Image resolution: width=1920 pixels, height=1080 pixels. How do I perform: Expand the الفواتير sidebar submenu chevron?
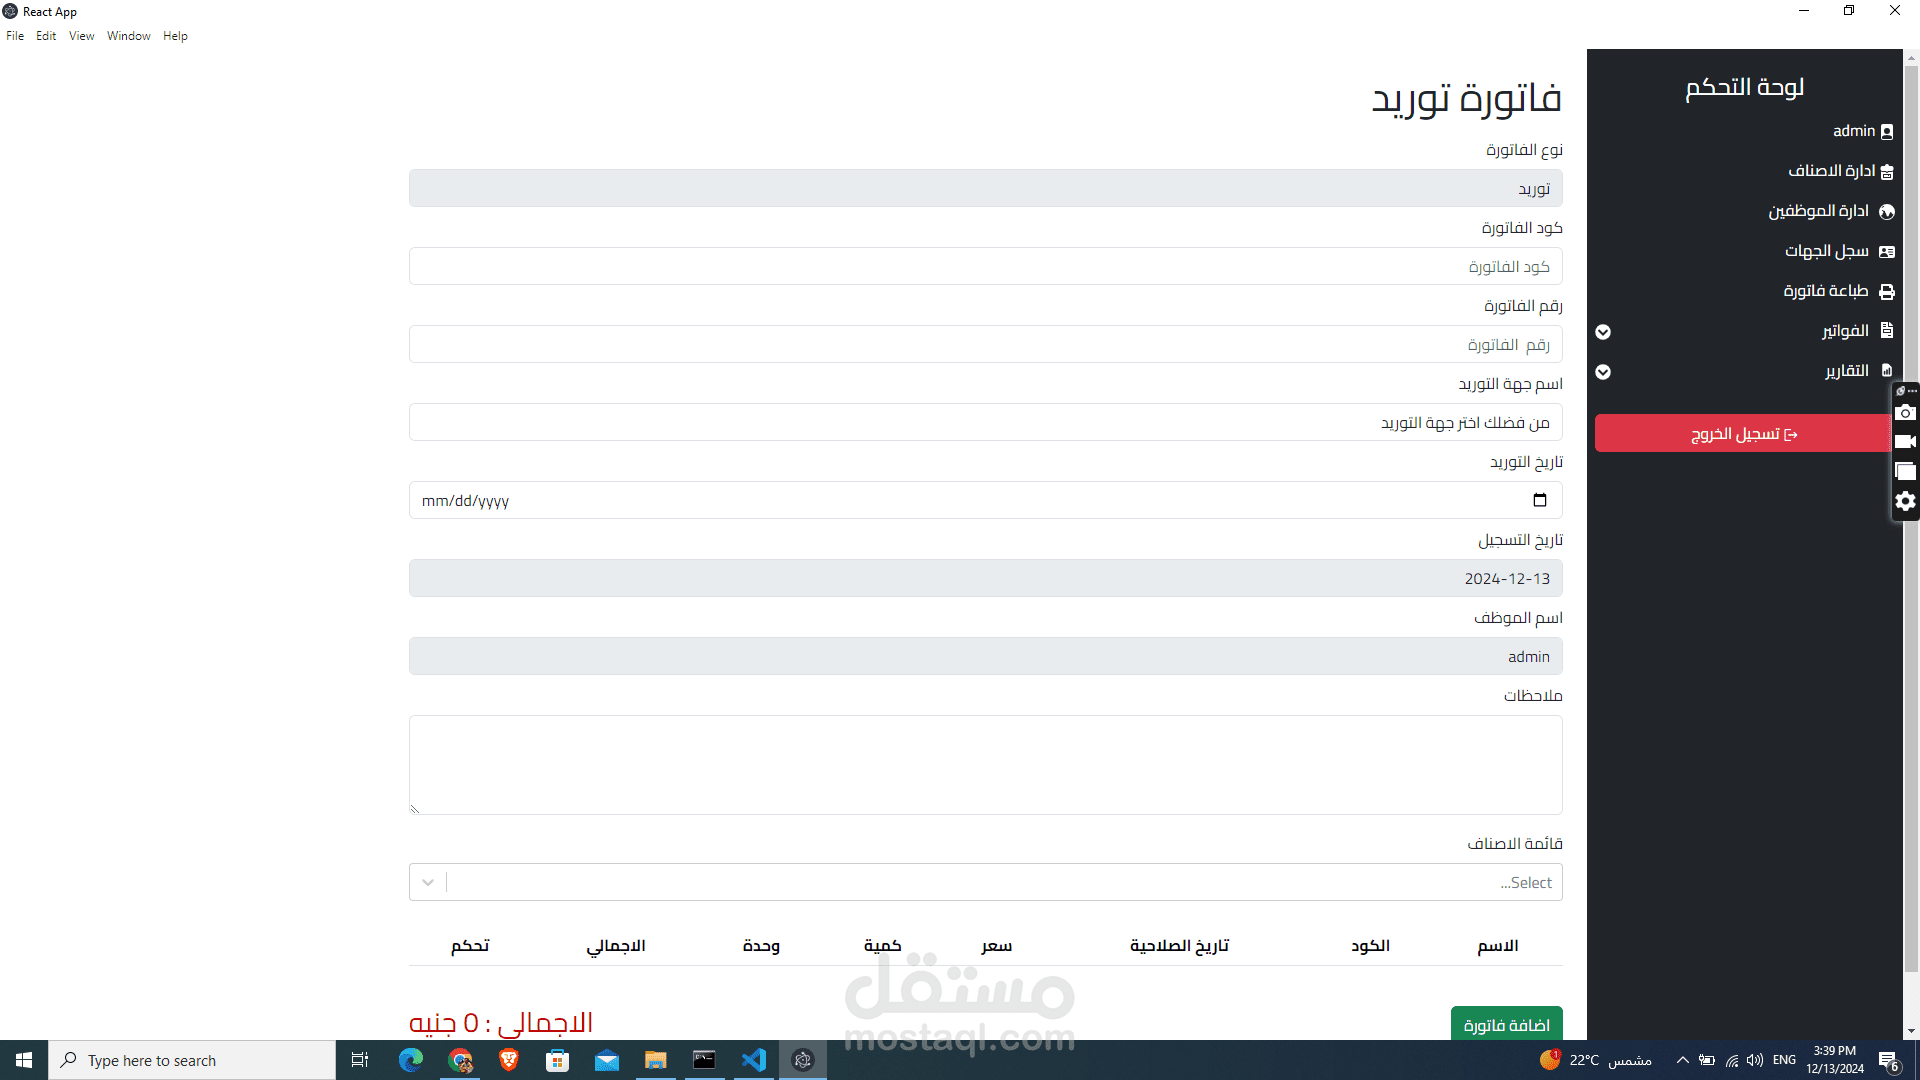pos(1603,332)
